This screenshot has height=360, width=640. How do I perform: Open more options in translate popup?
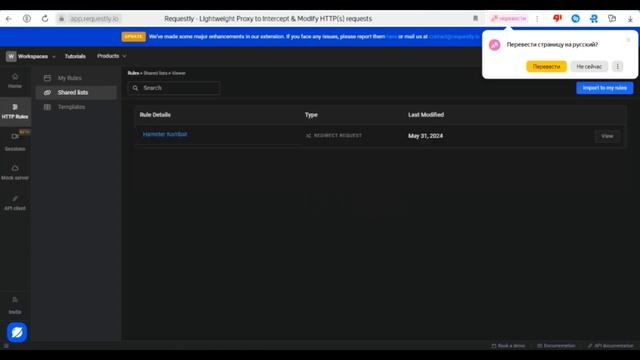tap(618, 67)
